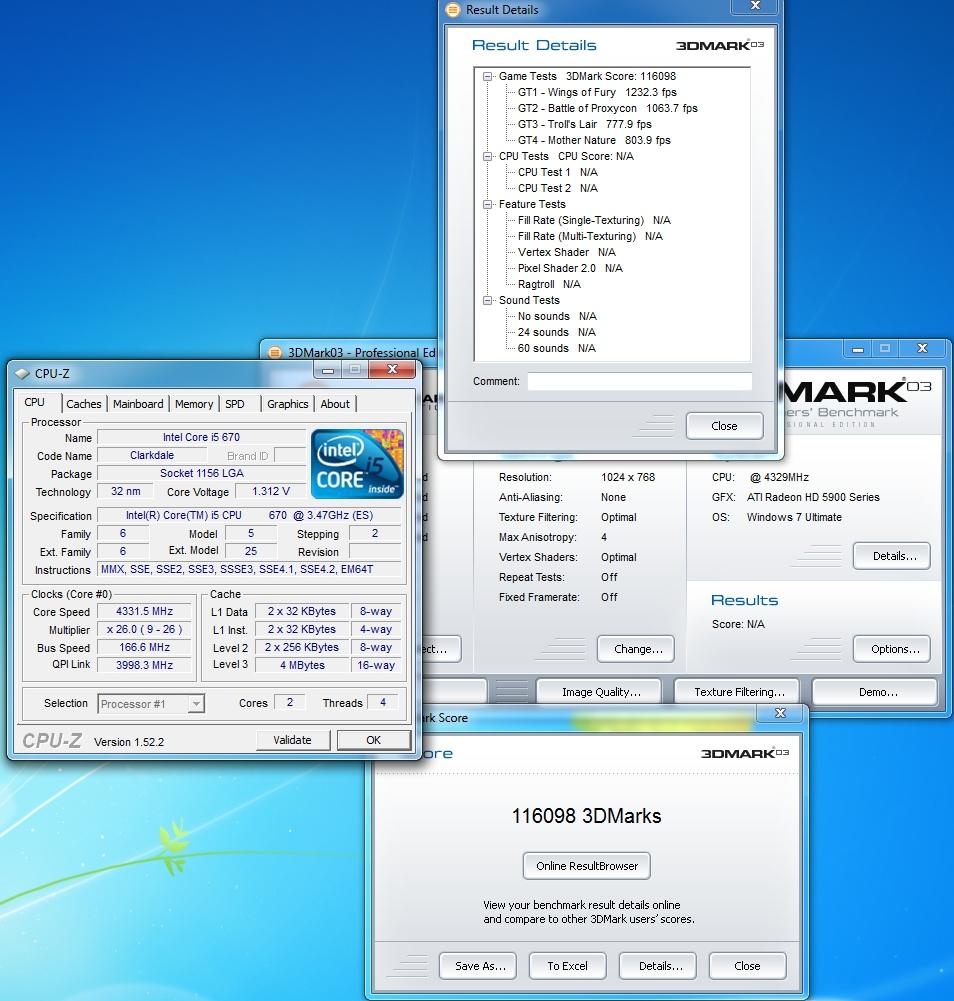Select the GT4 - Mother Nature row
This screenshot has height=1001, width=954.
594,140
